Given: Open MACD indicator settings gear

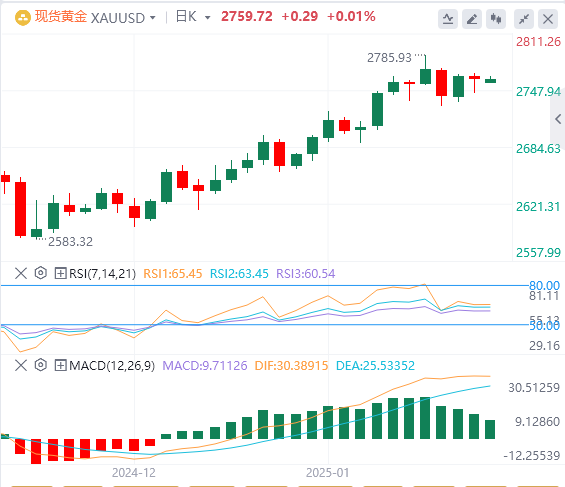Looking at the screenshot, I should [41, 365].
